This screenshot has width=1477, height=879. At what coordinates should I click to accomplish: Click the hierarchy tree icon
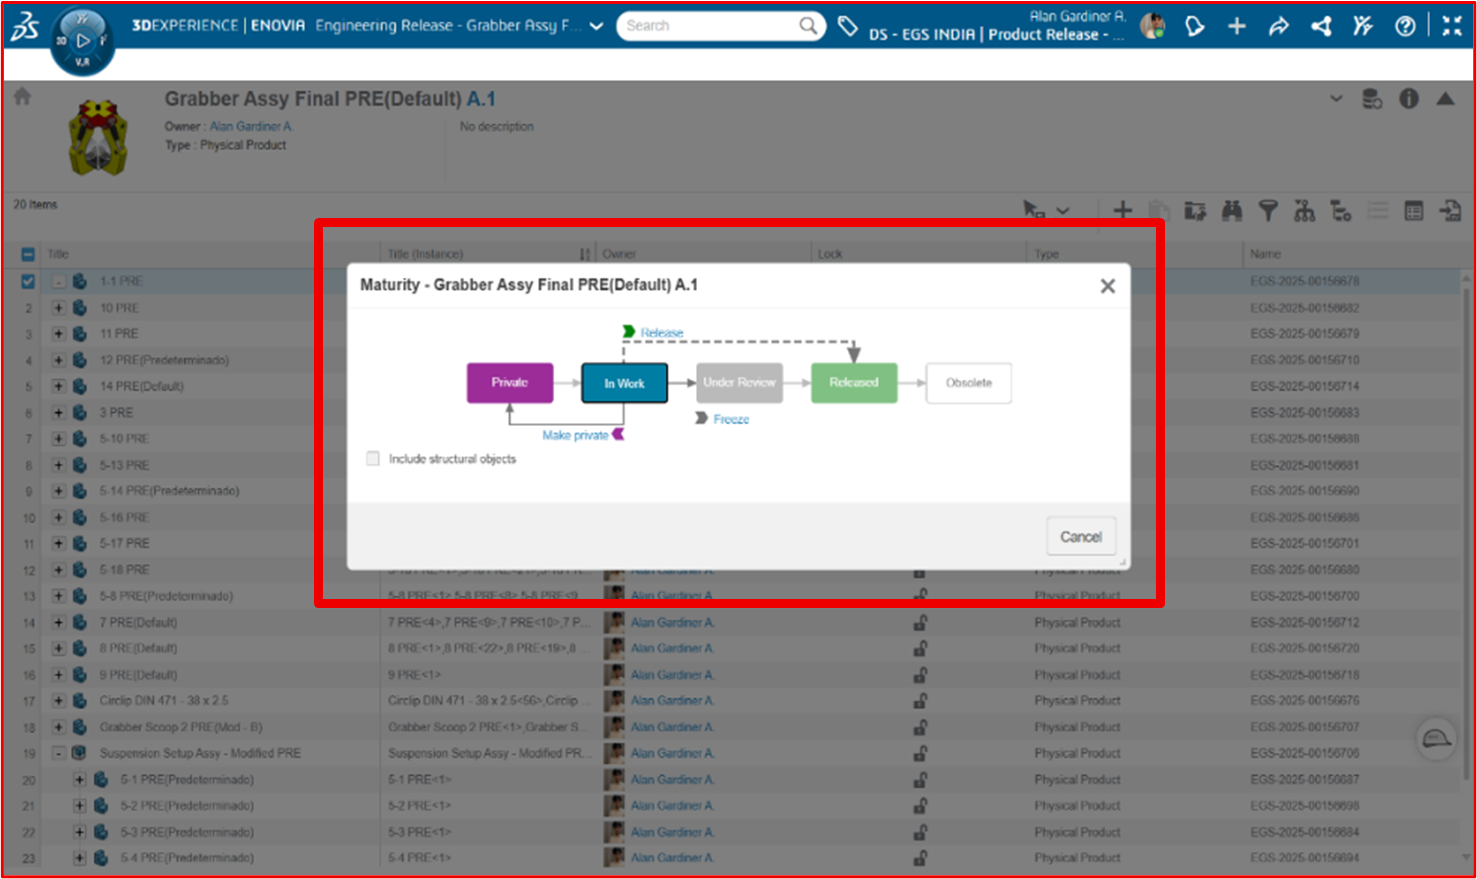(x=1304, y=210)
